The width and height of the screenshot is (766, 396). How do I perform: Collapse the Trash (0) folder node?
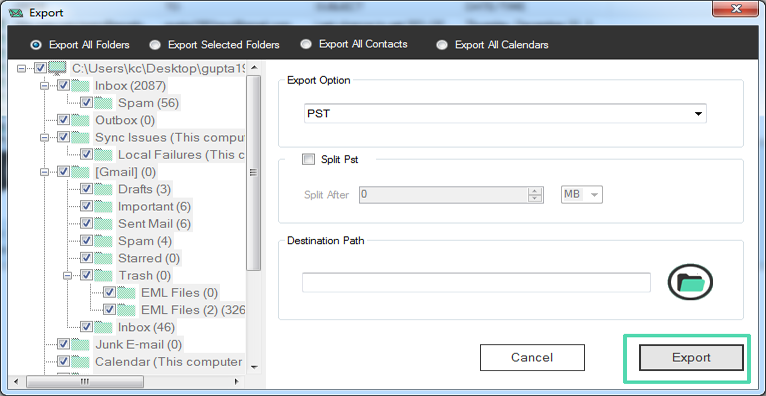(x=67, y=275)
